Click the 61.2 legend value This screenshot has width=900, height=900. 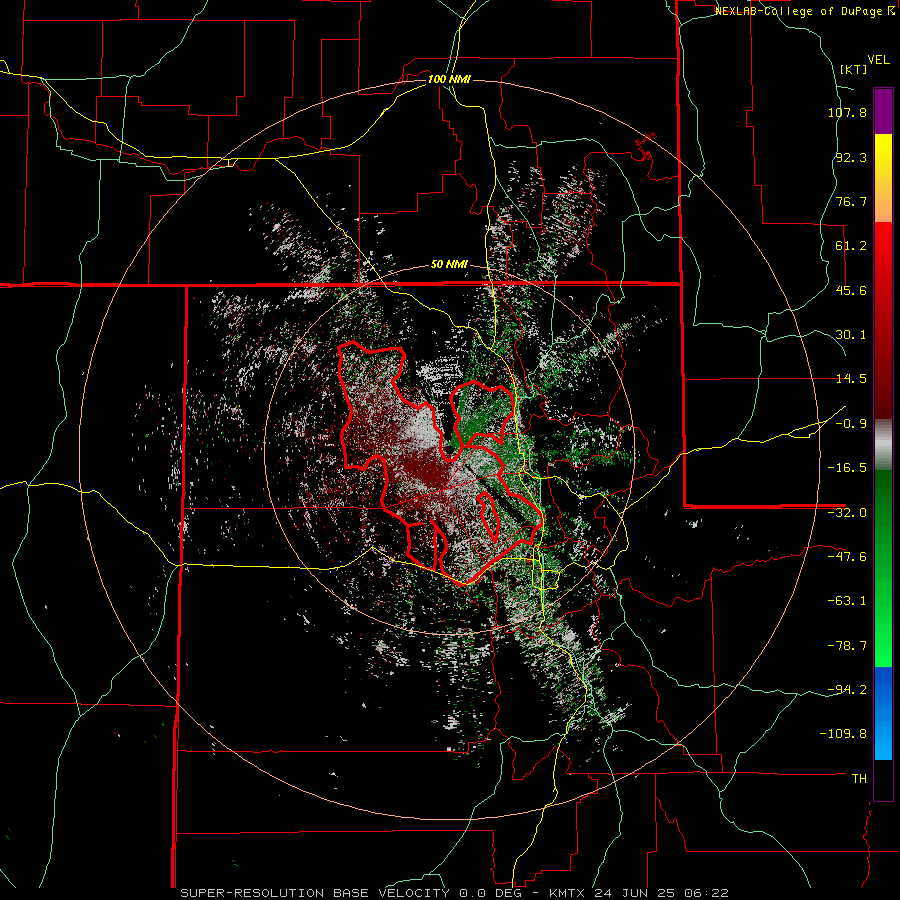pyautogui.click(x=851, y=246)
